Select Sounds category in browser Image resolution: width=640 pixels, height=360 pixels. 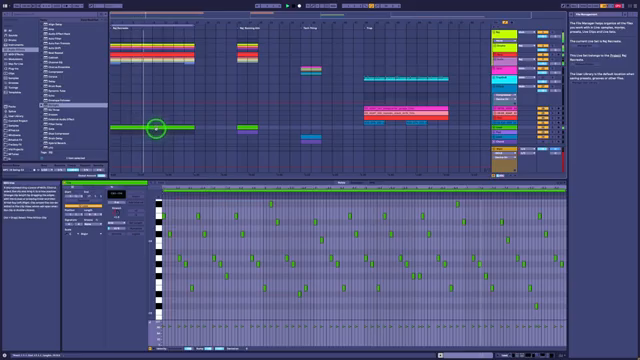(13, 36)
